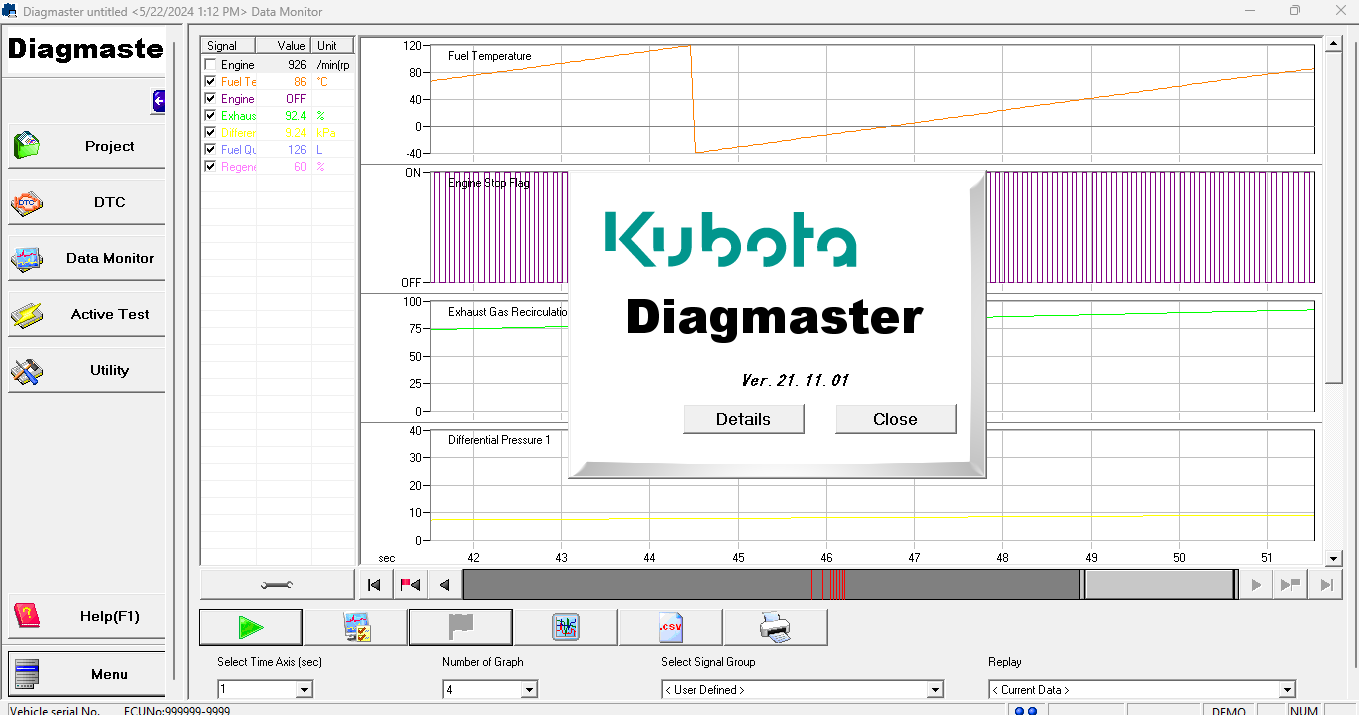The width and height of the screenshot is (1359, 715).
Task: Click the Fuel Temperature graph
Action: click(x=871, y=99)
